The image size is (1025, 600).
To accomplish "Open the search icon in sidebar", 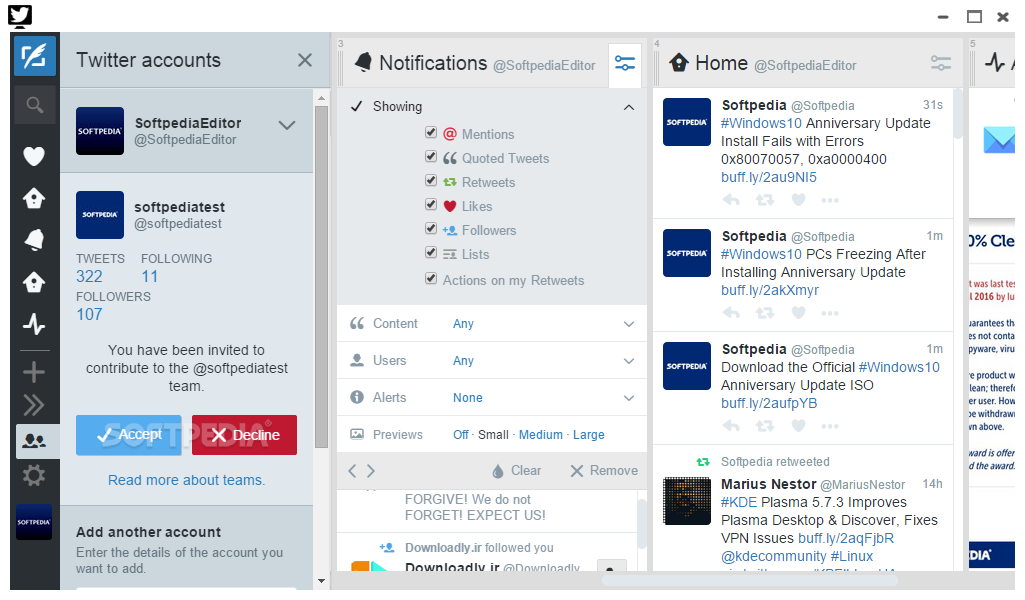I will point(35,105).
